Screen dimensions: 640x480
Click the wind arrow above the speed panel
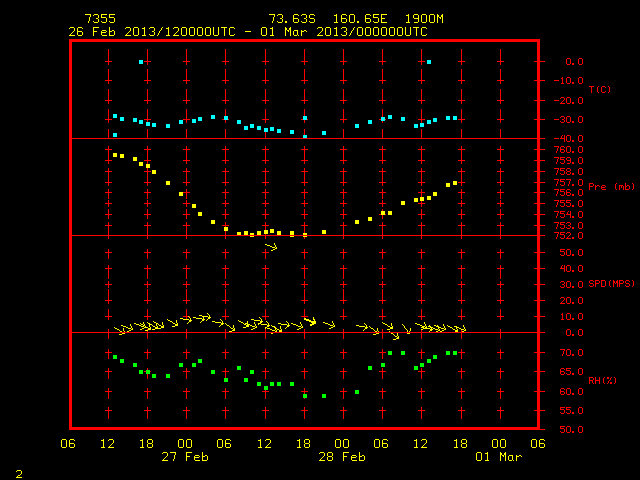[x=271, y=247]
